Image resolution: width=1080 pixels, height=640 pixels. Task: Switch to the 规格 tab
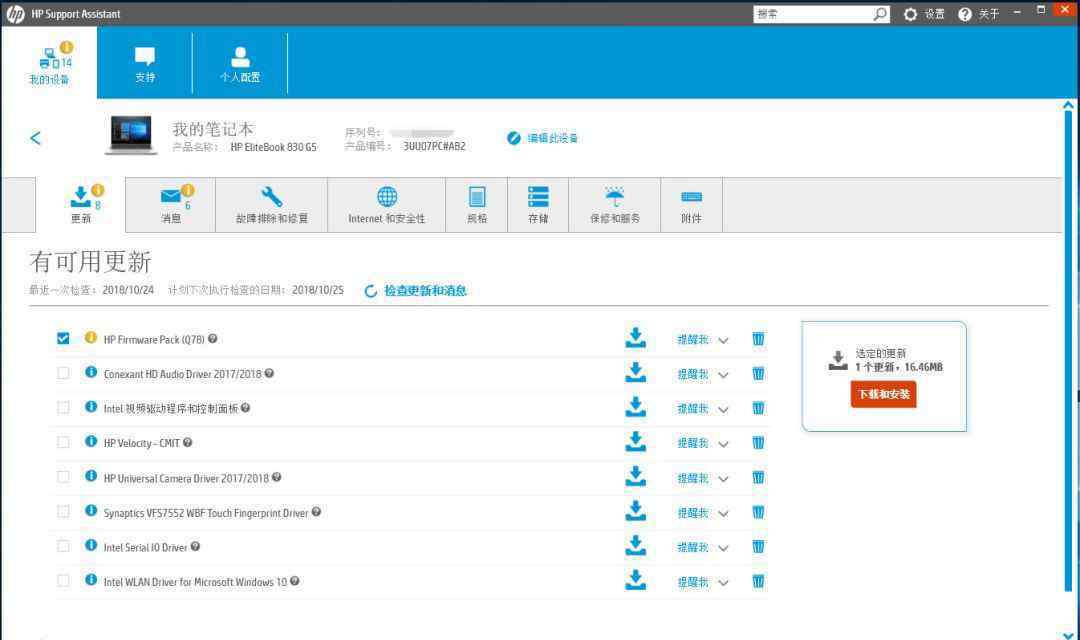coord(477,205)
